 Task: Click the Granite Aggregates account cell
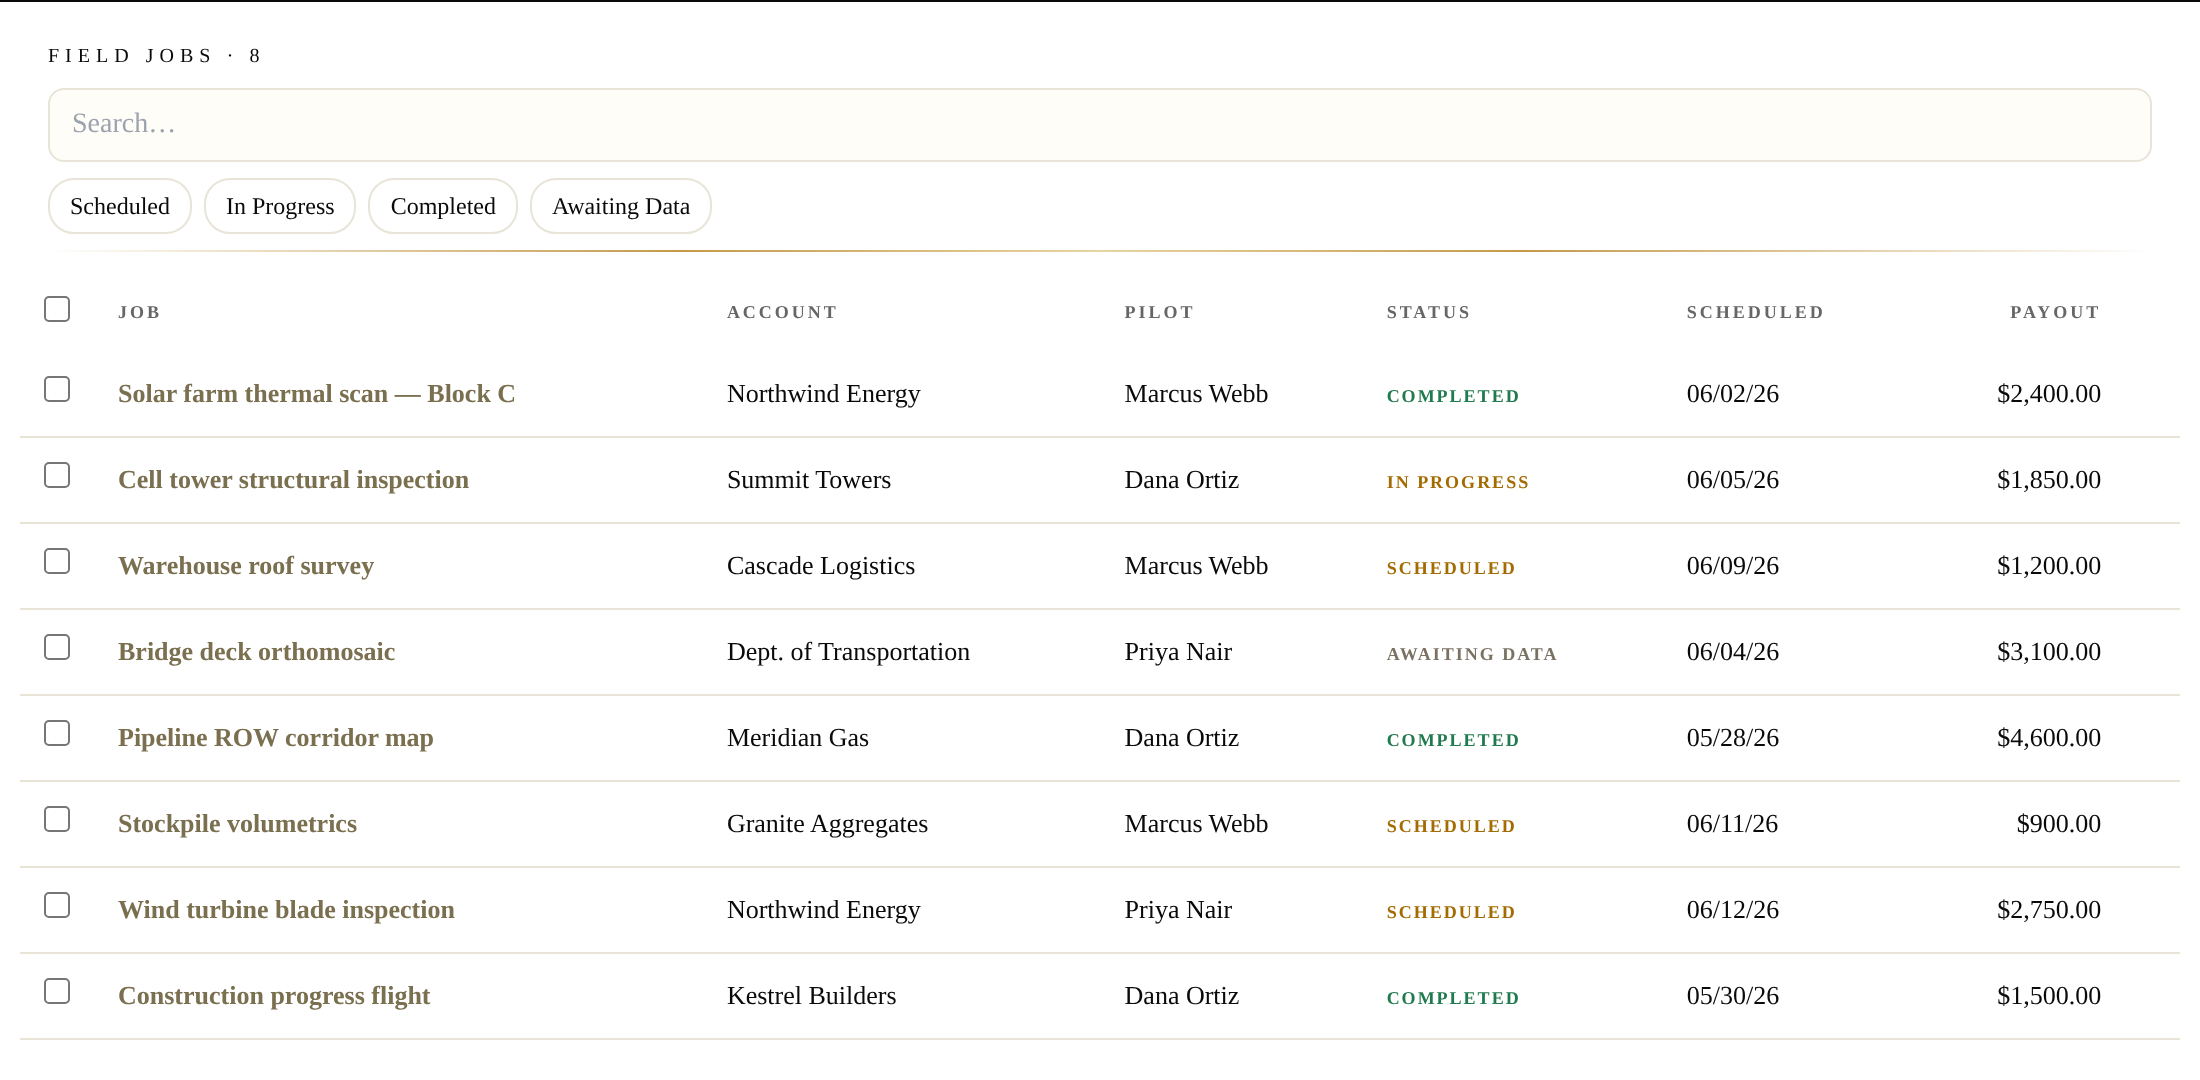coord(827,824)
